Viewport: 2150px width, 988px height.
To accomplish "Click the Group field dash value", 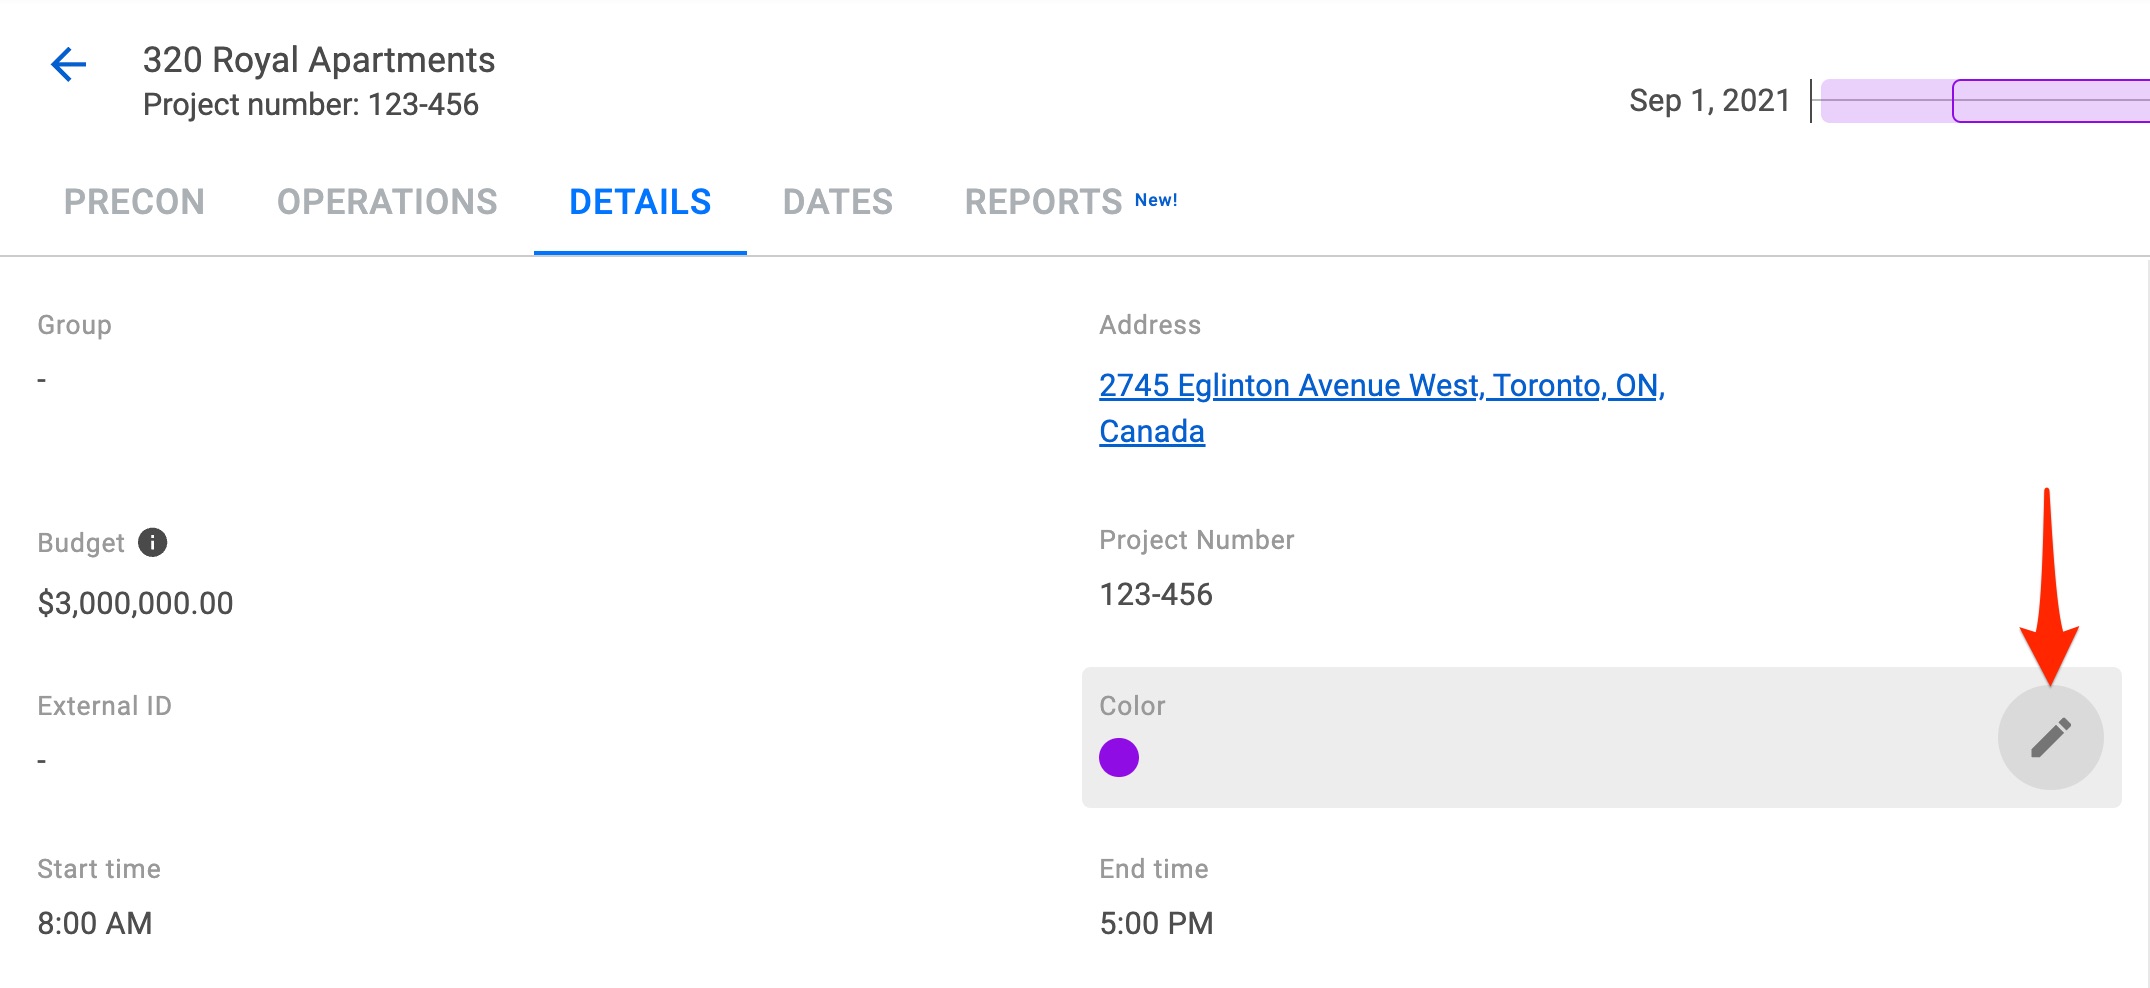I will [41, 378].
